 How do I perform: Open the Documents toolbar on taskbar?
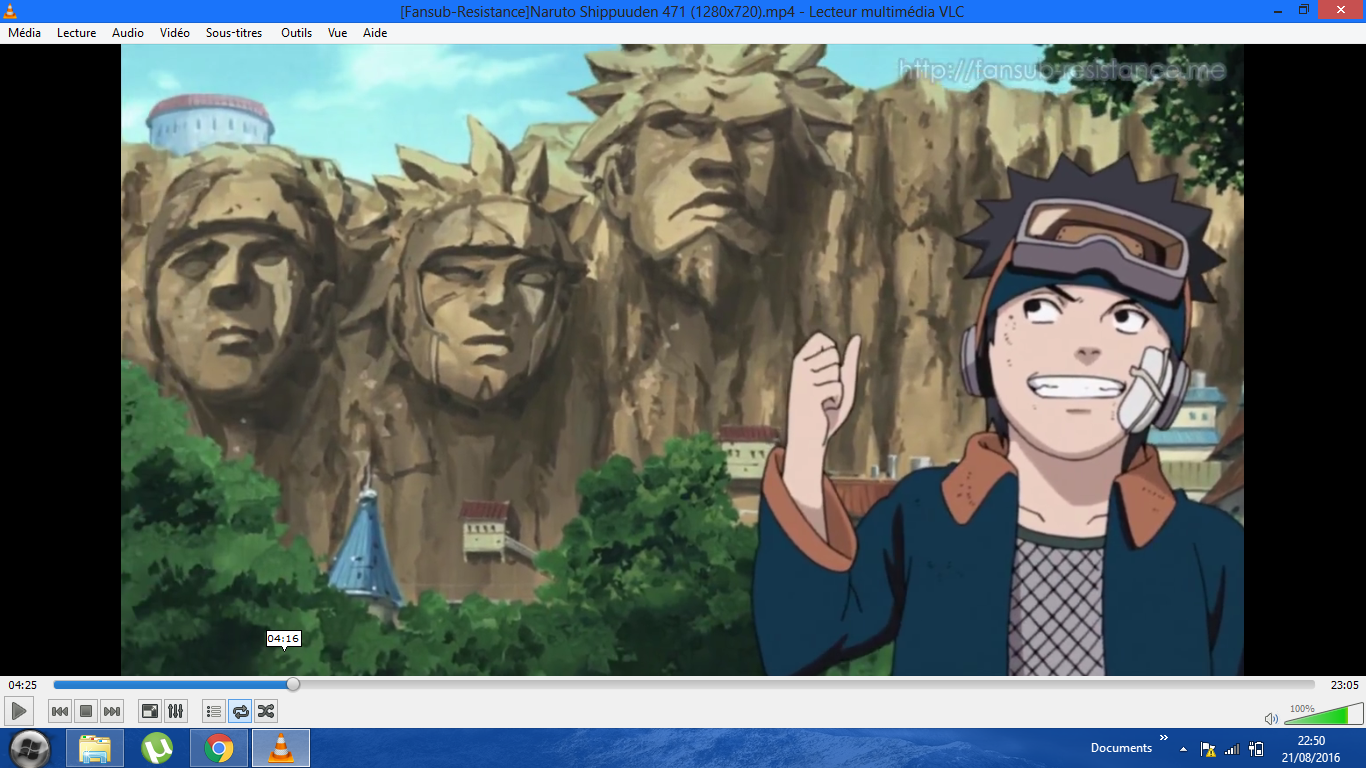pos(1121,748)
